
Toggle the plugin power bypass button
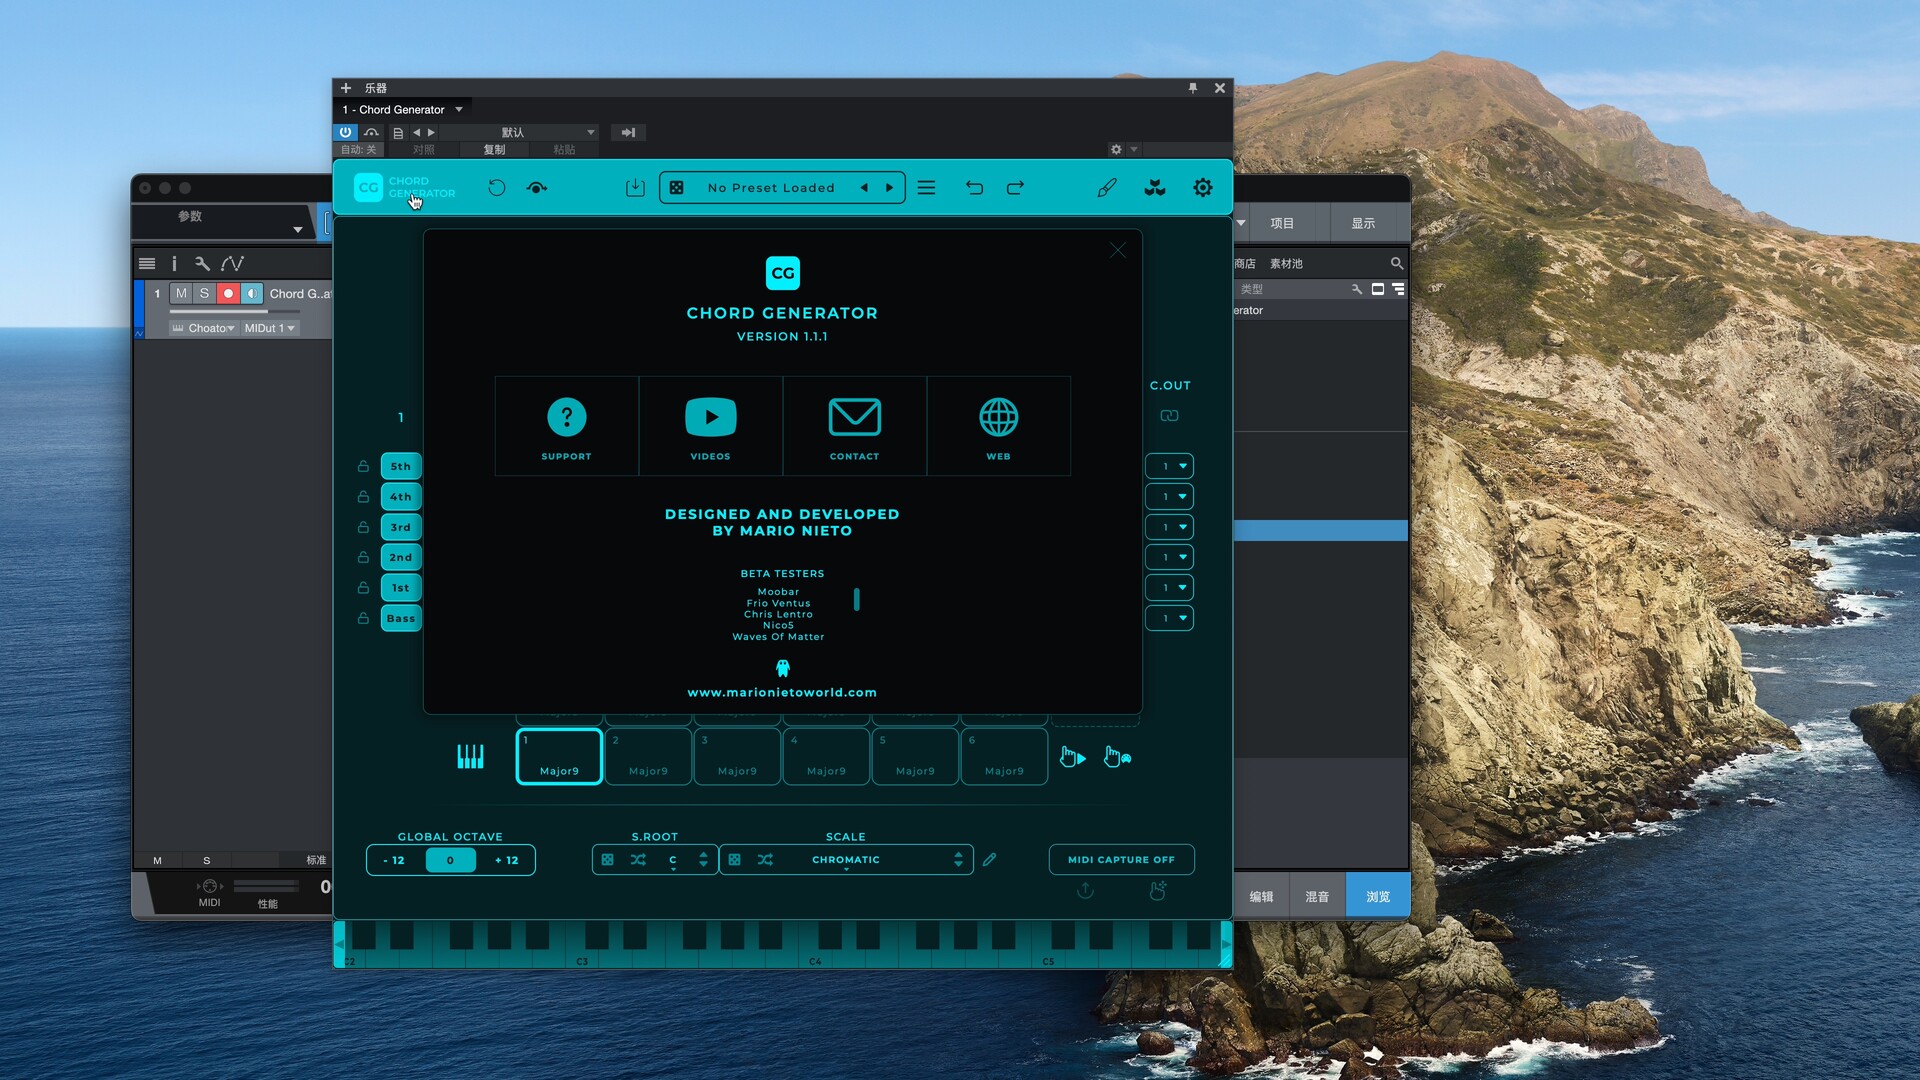coord(345,132)
